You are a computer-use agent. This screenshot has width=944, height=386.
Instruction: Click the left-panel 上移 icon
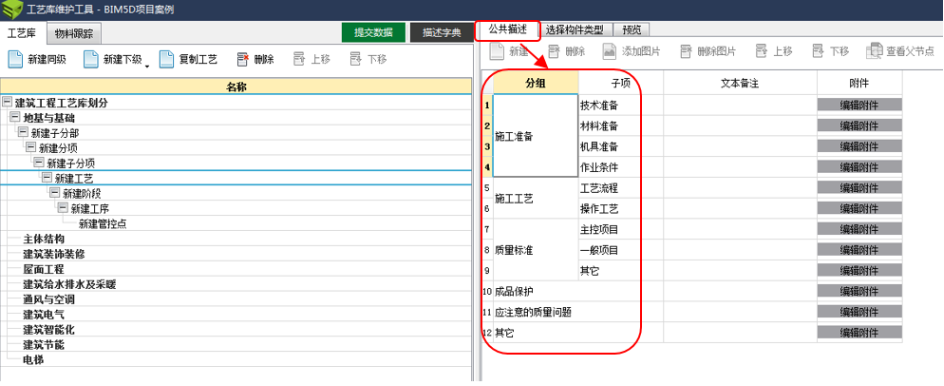click(299, 59)
